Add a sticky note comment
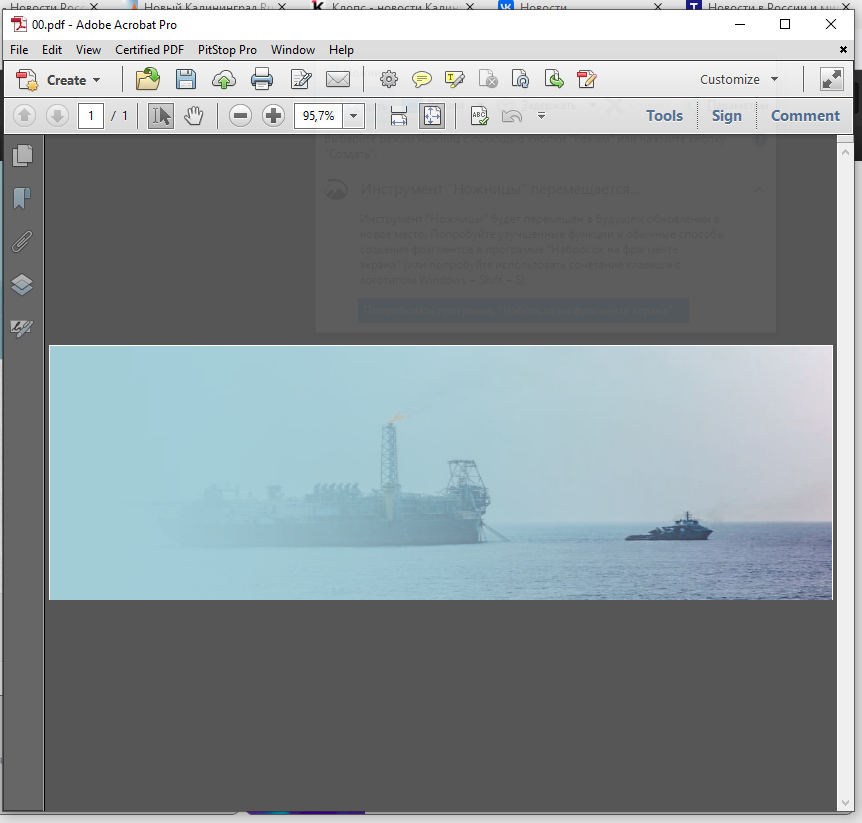 click(x=422, y=80)
